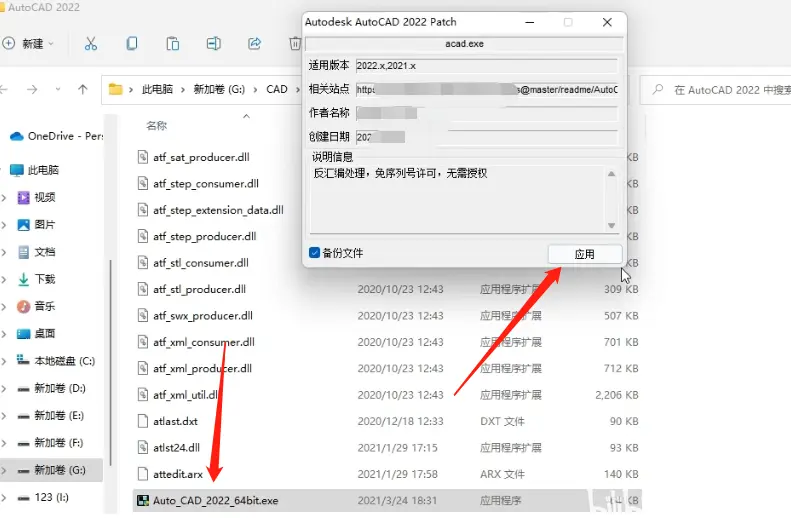Minimize the AutoCAD 2022 Patch window

tap(530, 22)
